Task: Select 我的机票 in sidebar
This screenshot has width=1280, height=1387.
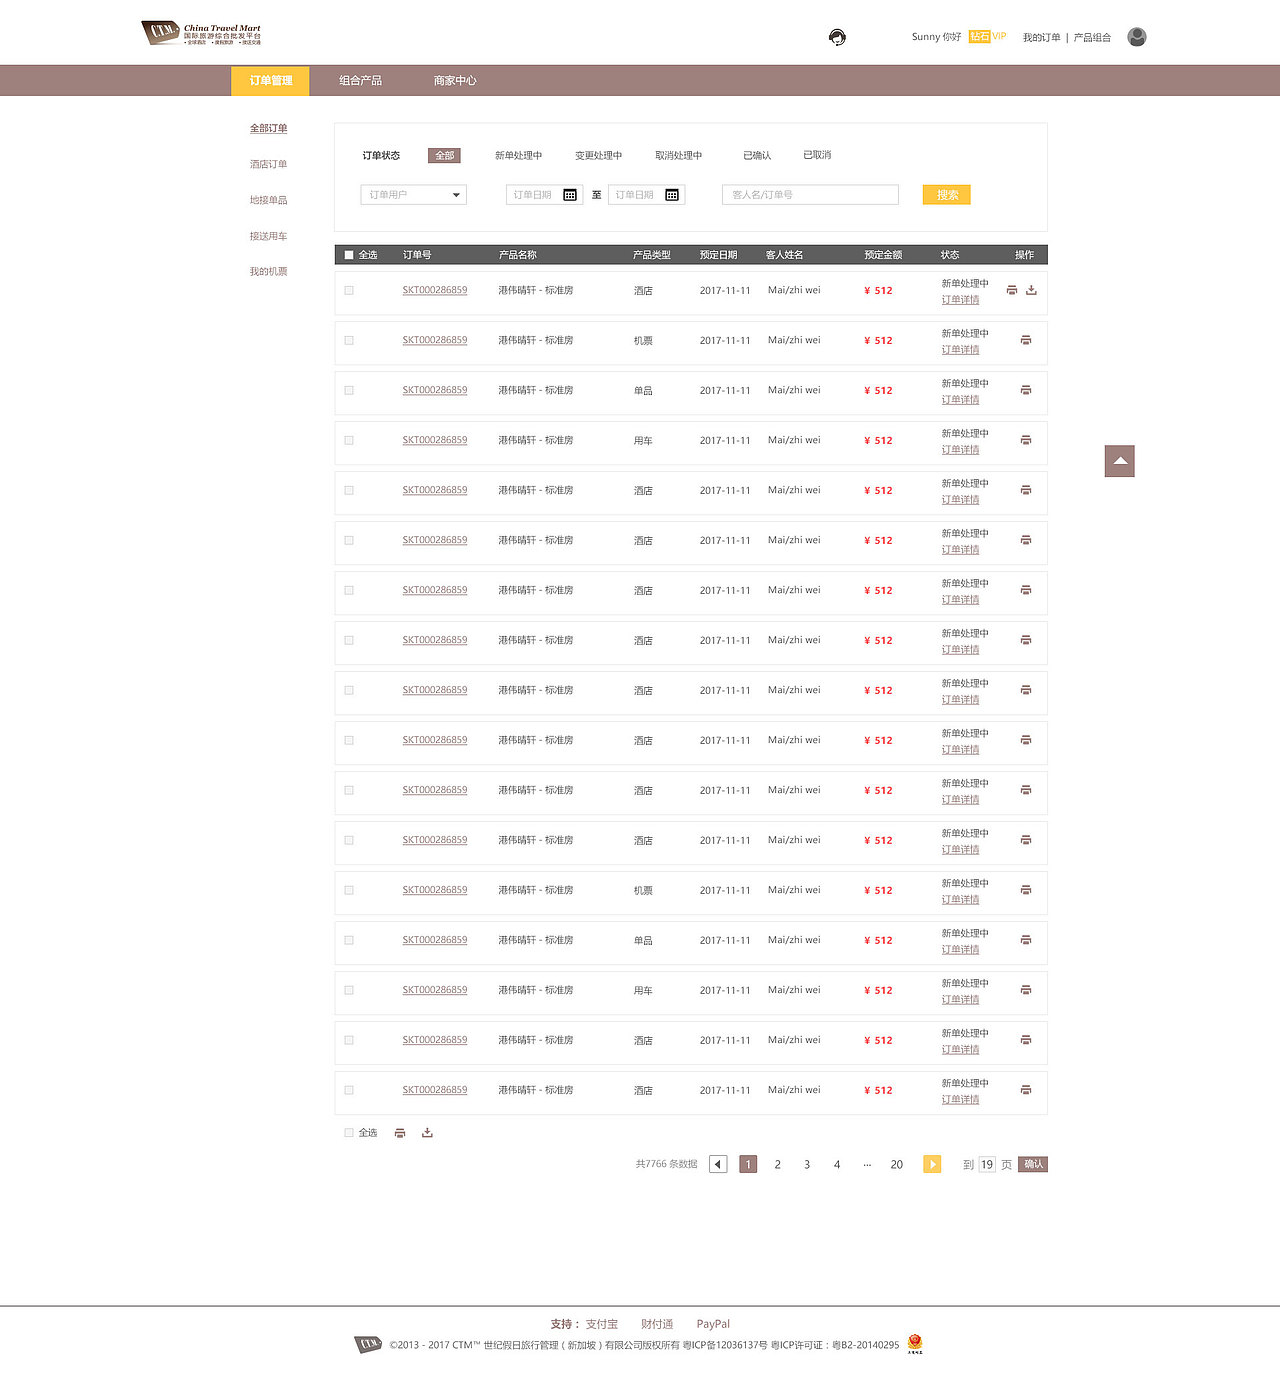Action: [268, 272]
